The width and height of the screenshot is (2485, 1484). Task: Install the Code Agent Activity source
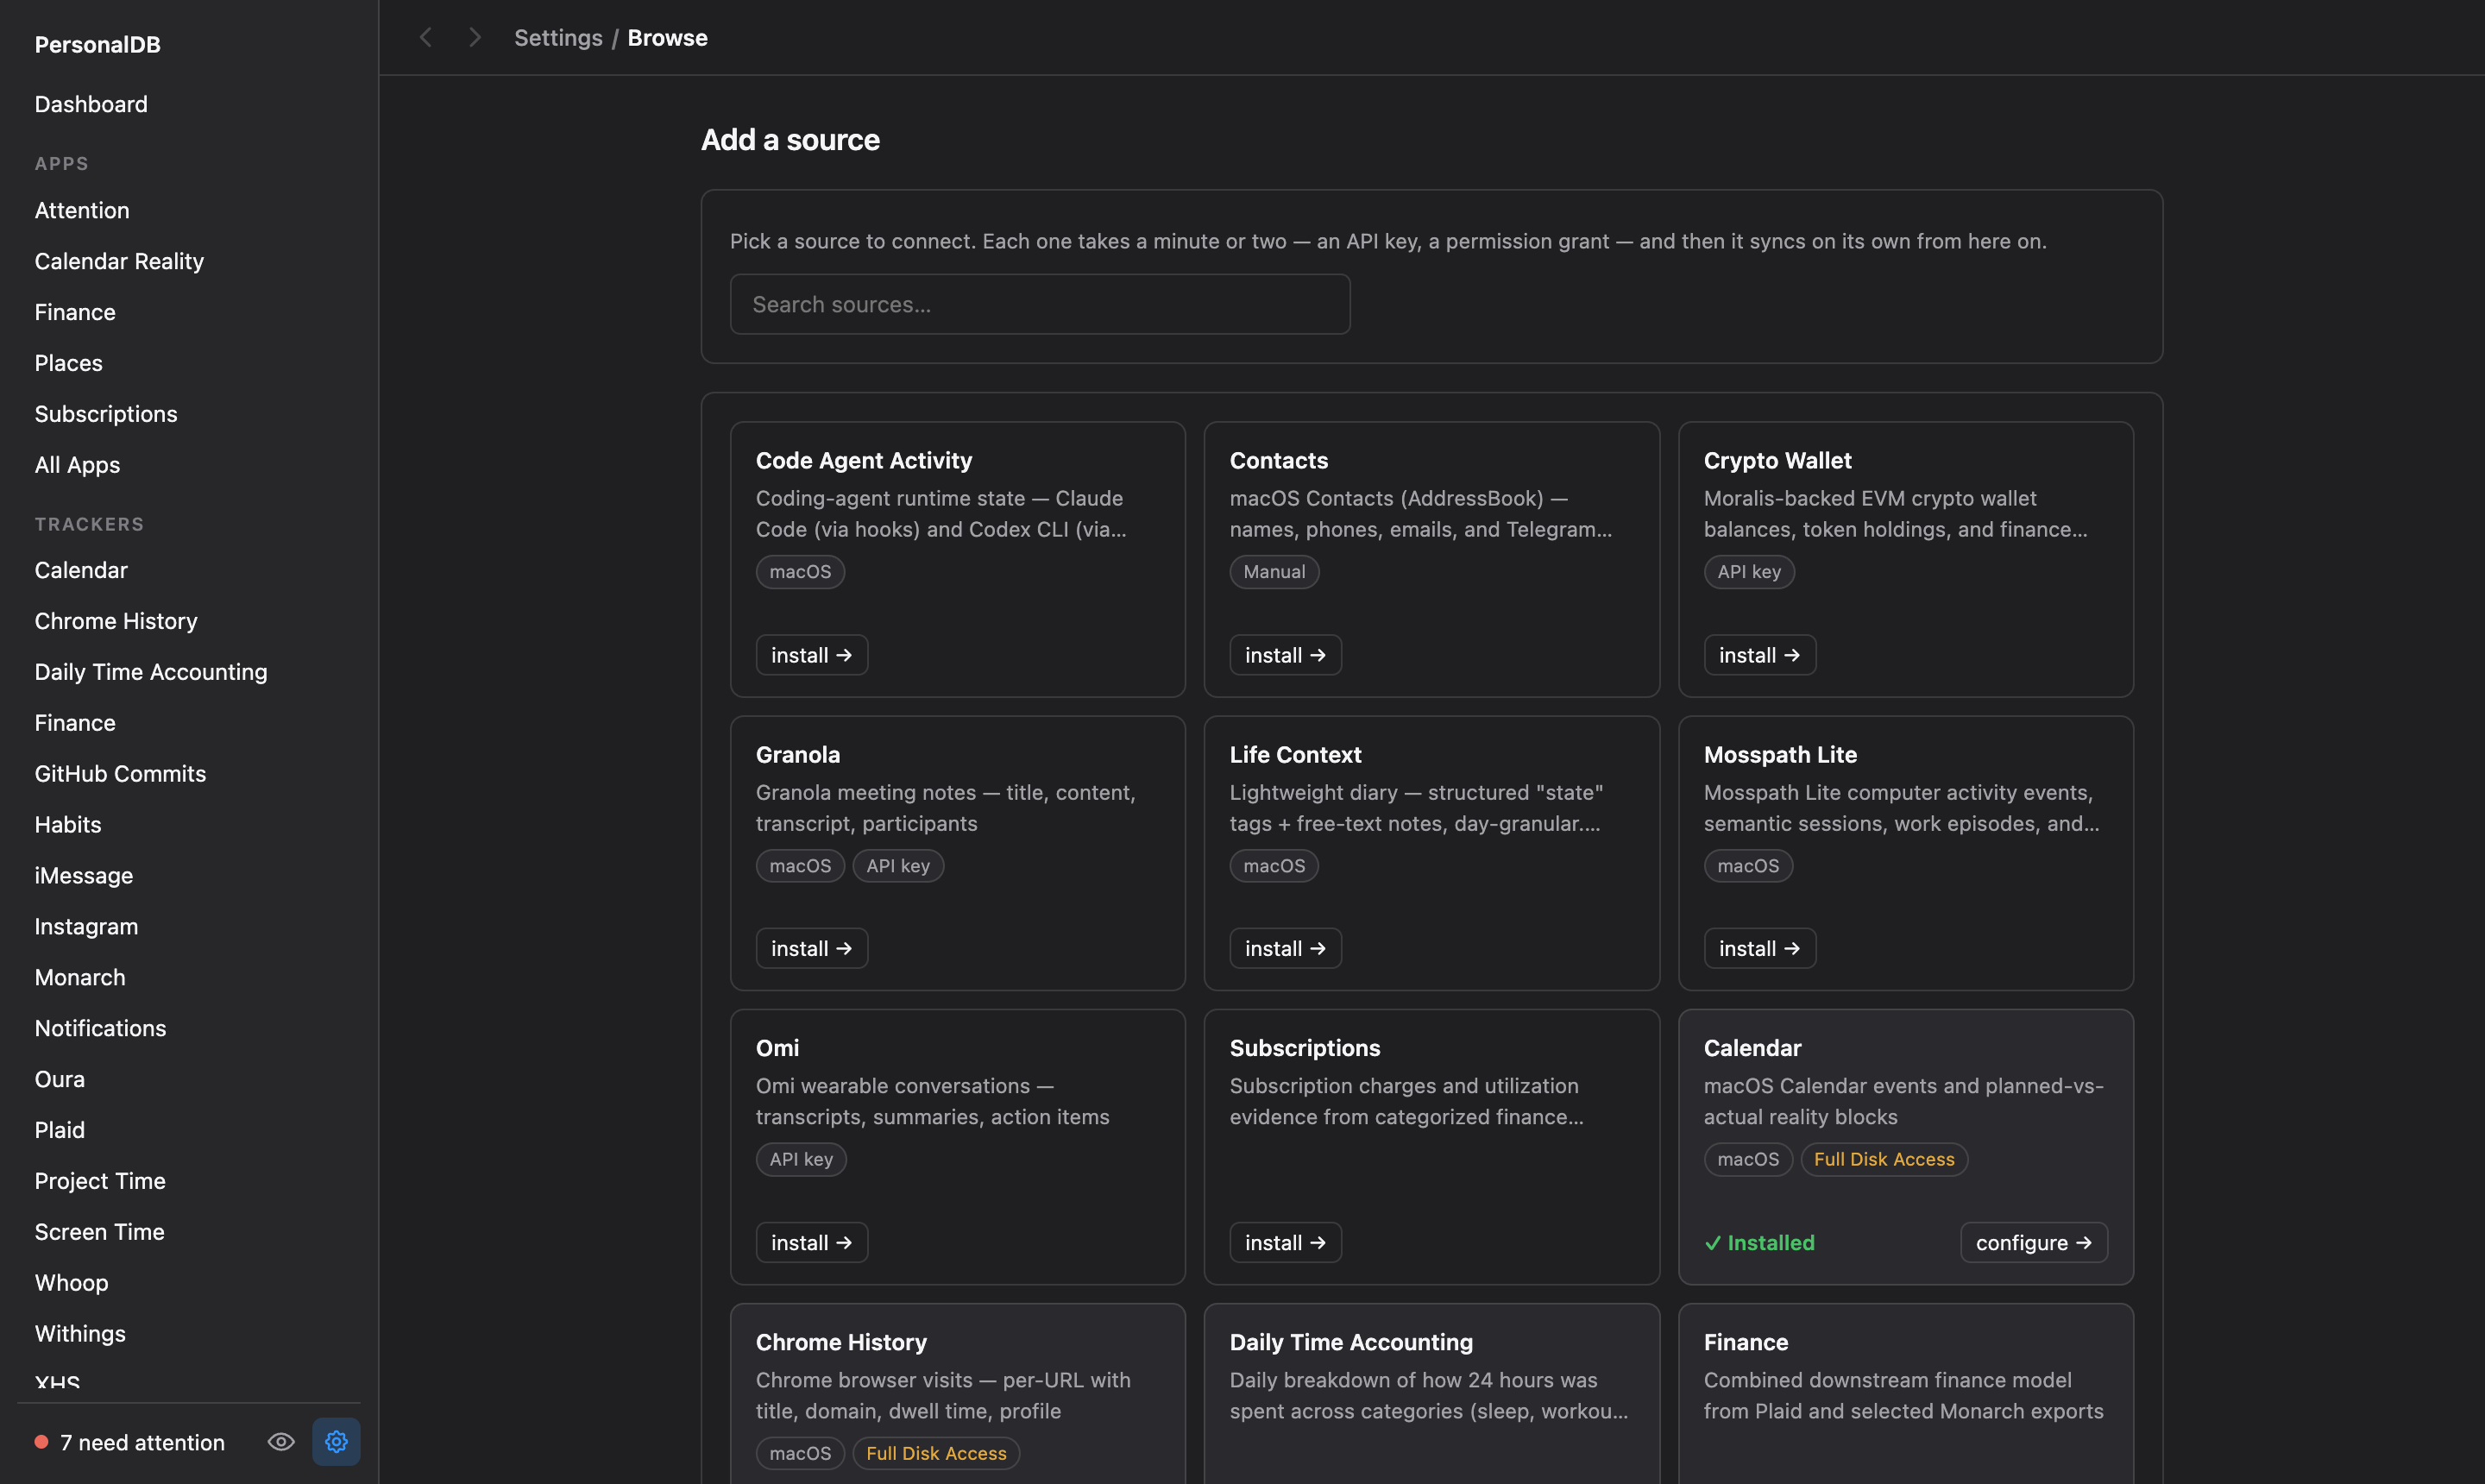pyautogui.click(x=812, y=655)
